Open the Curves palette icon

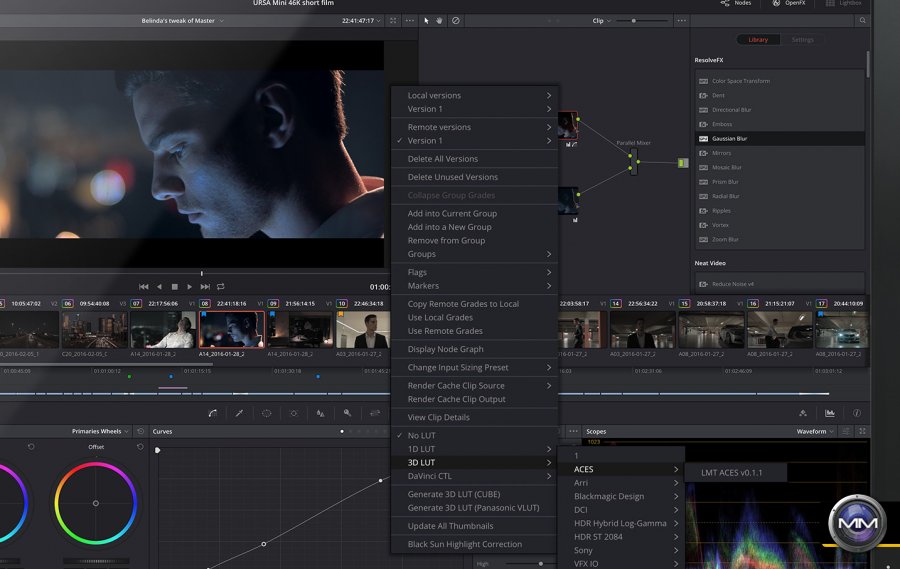tap(212, 413)
